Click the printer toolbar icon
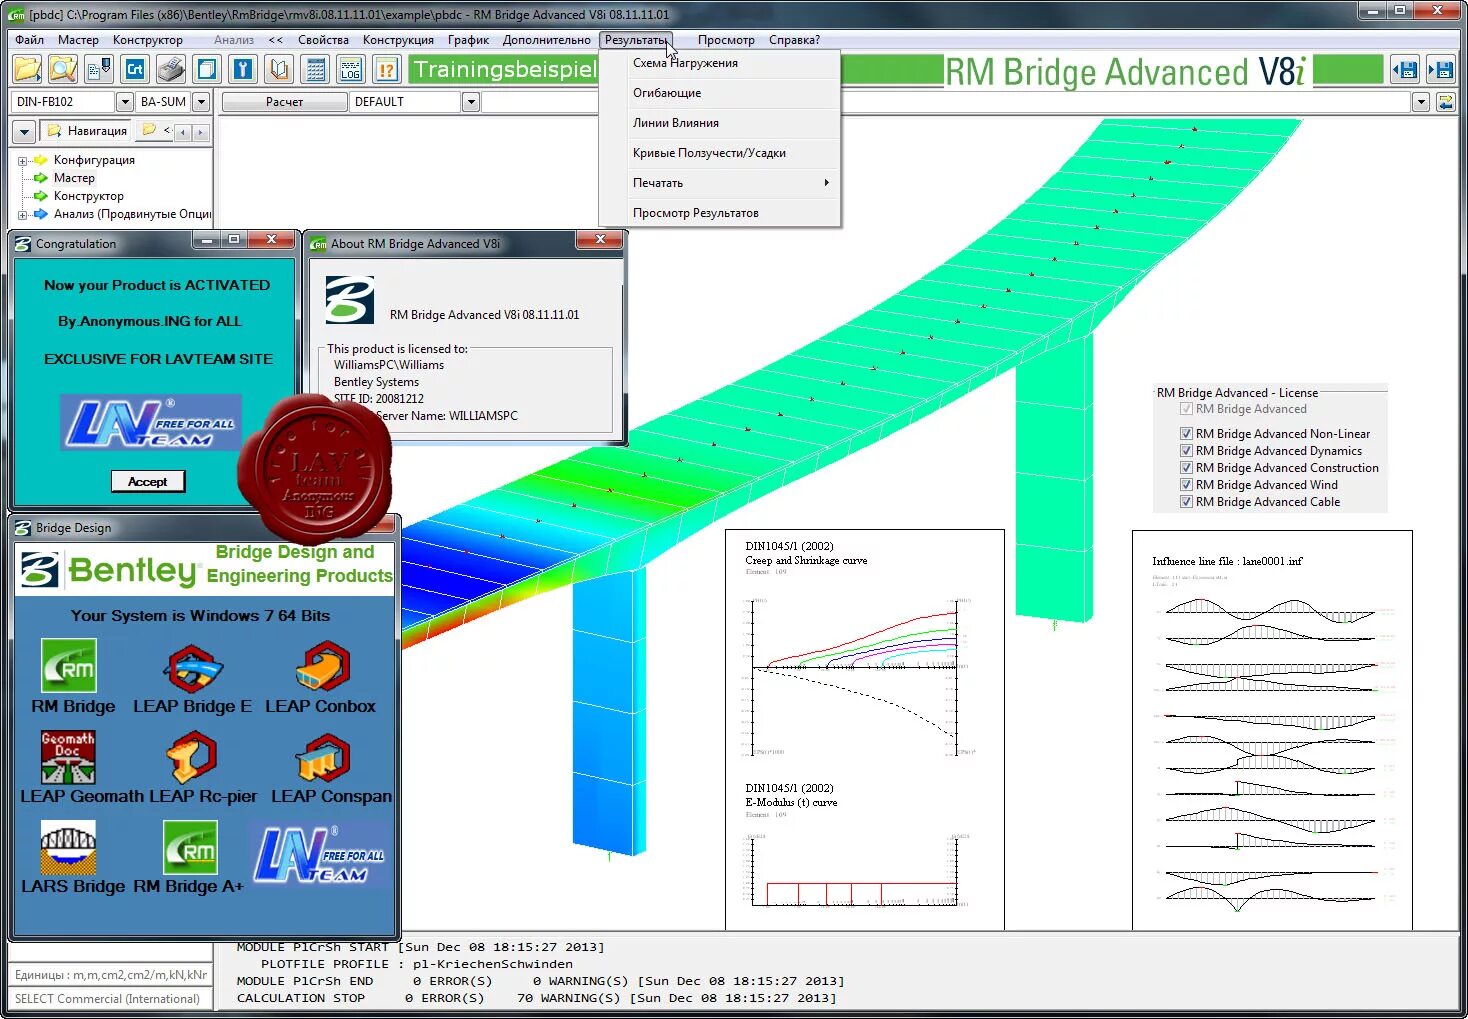Viewport: 1468px width, 1019px height. (171, 69)
